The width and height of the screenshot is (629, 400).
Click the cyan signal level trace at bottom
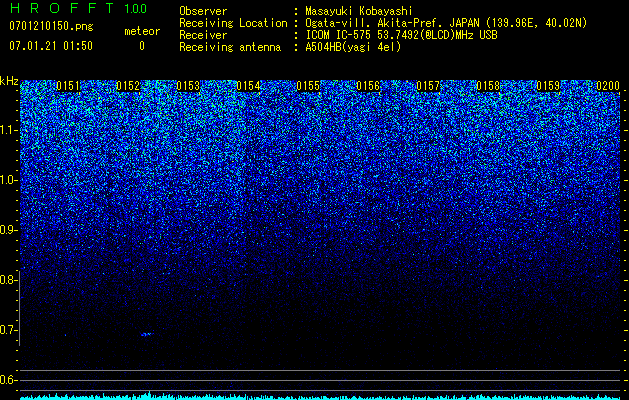[321, 396]
